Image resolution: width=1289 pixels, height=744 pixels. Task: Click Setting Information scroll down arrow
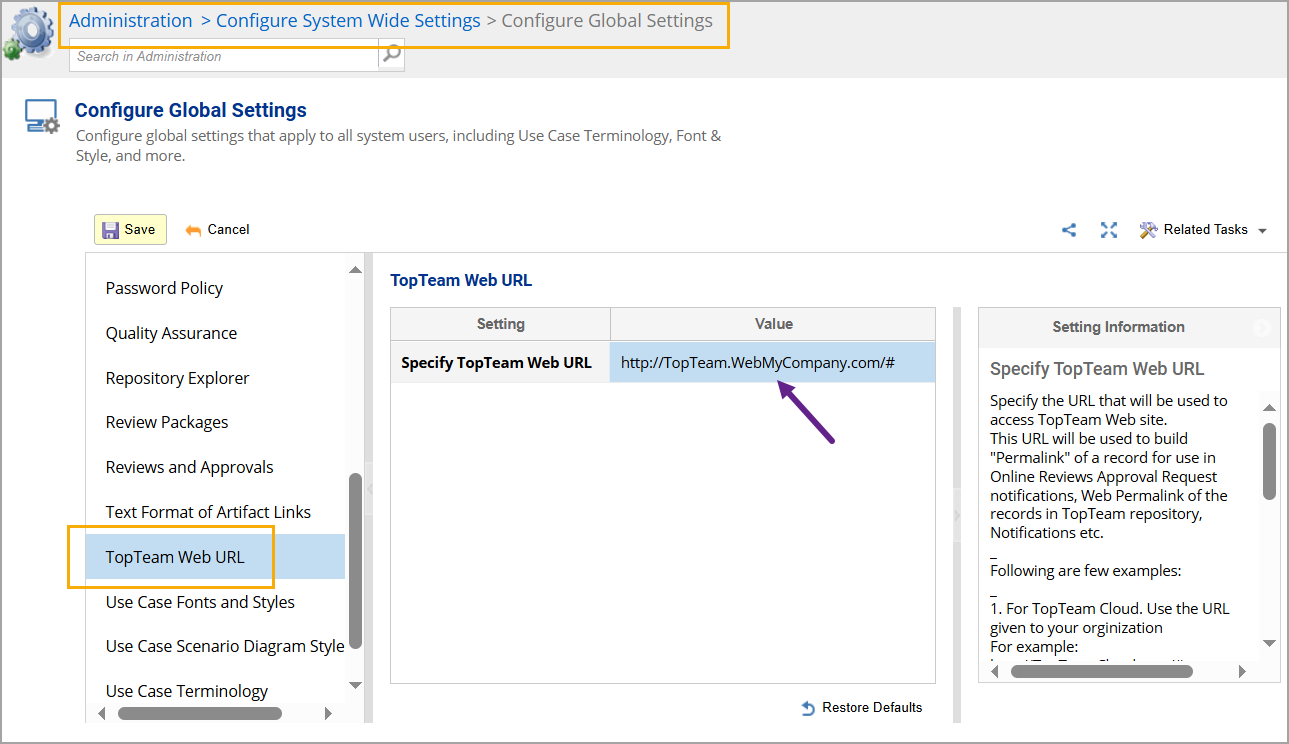pos(1270,643)
